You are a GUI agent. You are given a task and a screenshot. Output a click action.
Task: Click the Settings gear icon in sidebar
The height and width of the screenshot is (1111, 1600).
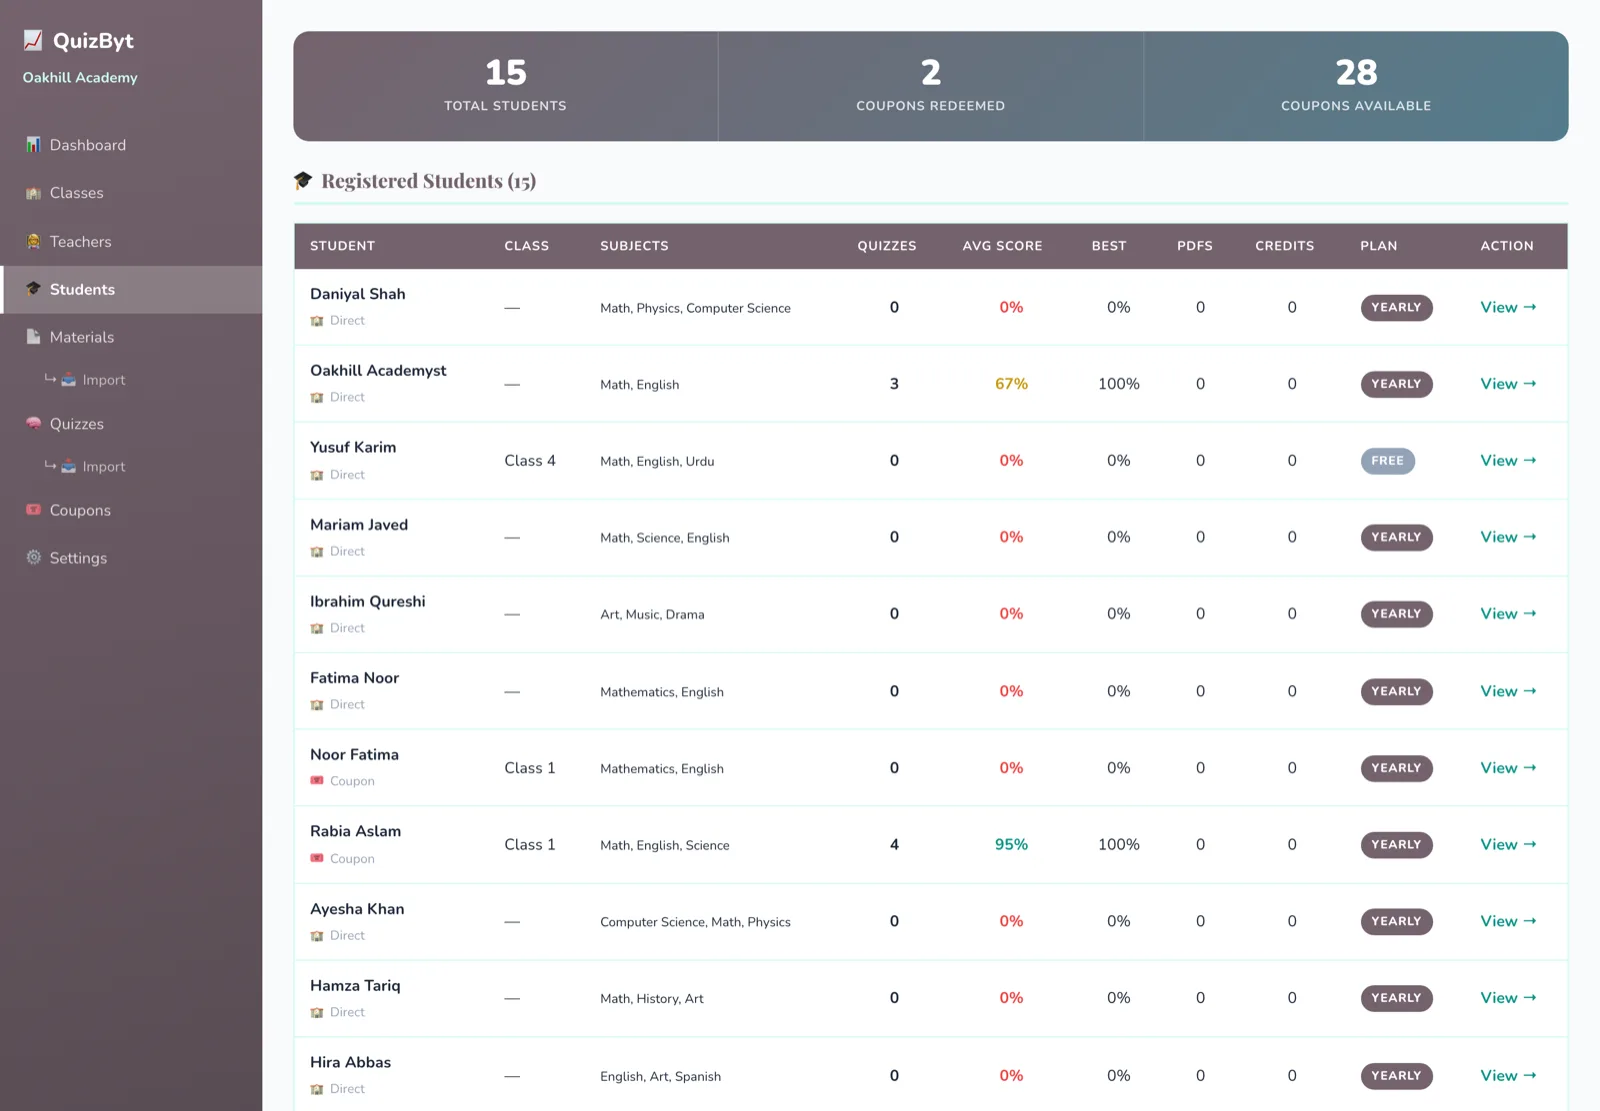click(33, 558)
